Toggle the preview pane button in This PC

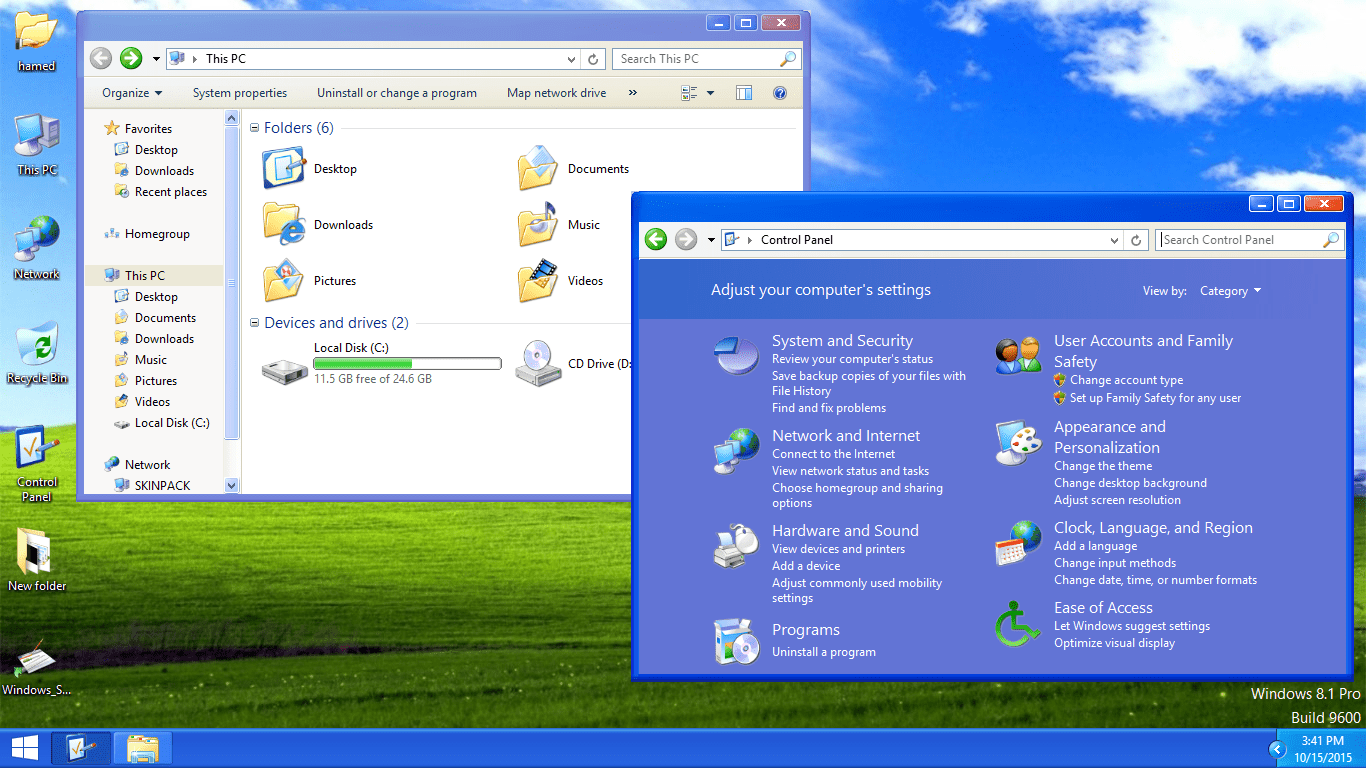[x=744, y=93]
